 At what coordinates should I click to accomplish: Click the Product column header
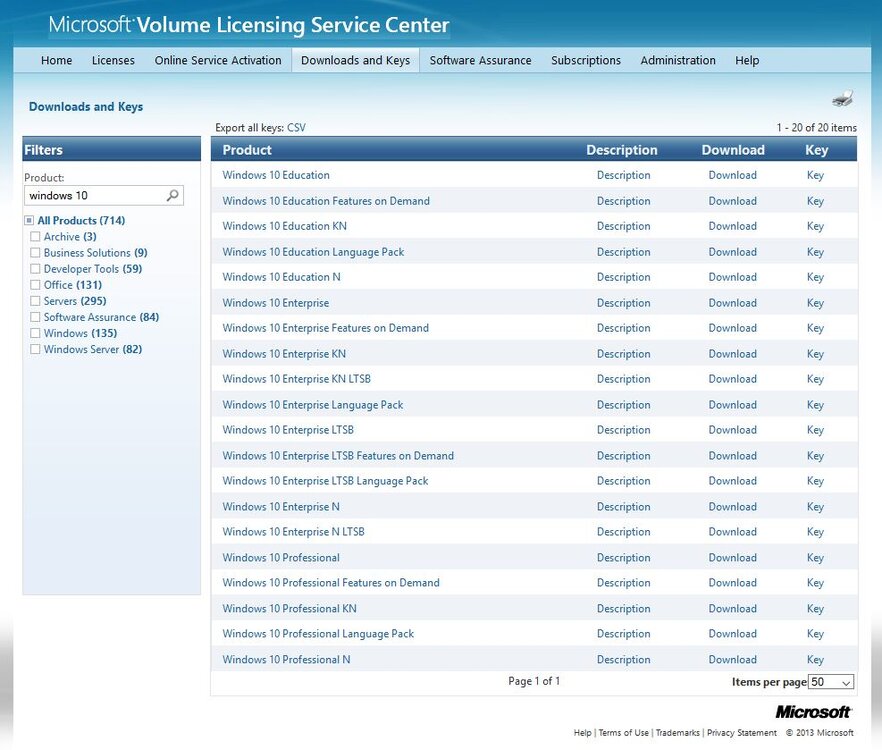click(x=247, y=150)
